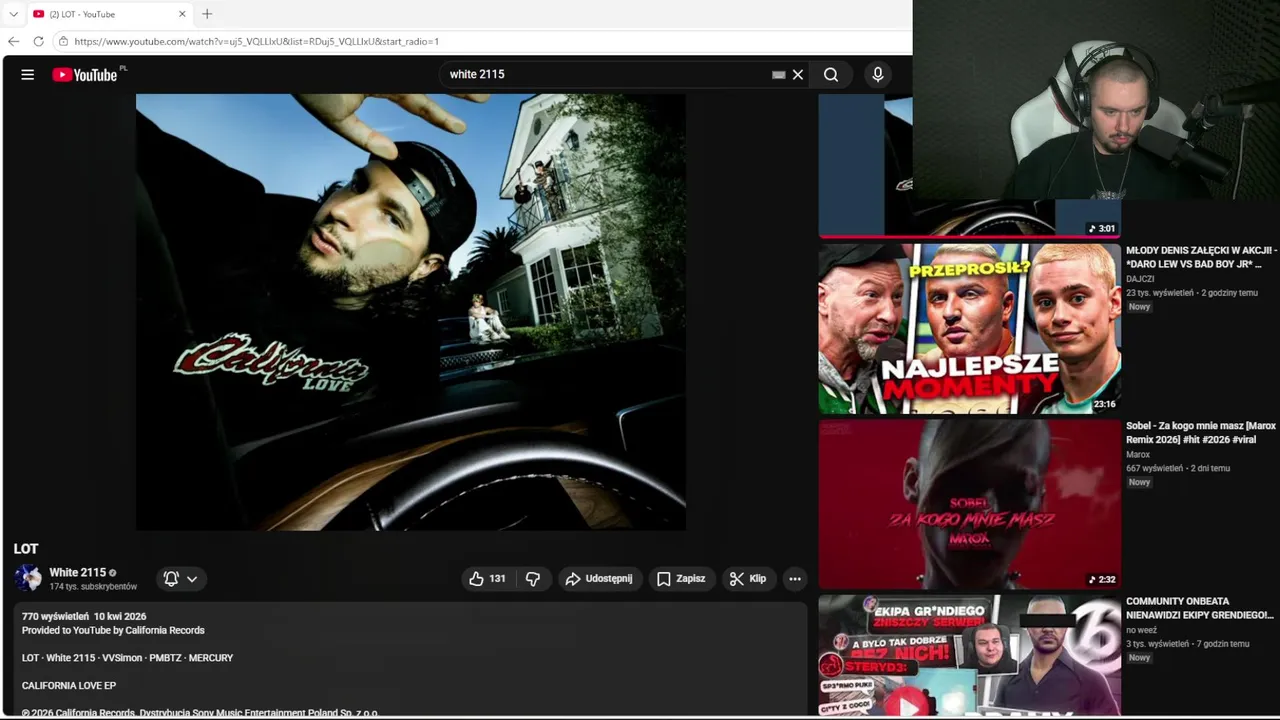Go back with the browser back arrow
This screenshot has width=1280, height=720.
pos(13,41)
